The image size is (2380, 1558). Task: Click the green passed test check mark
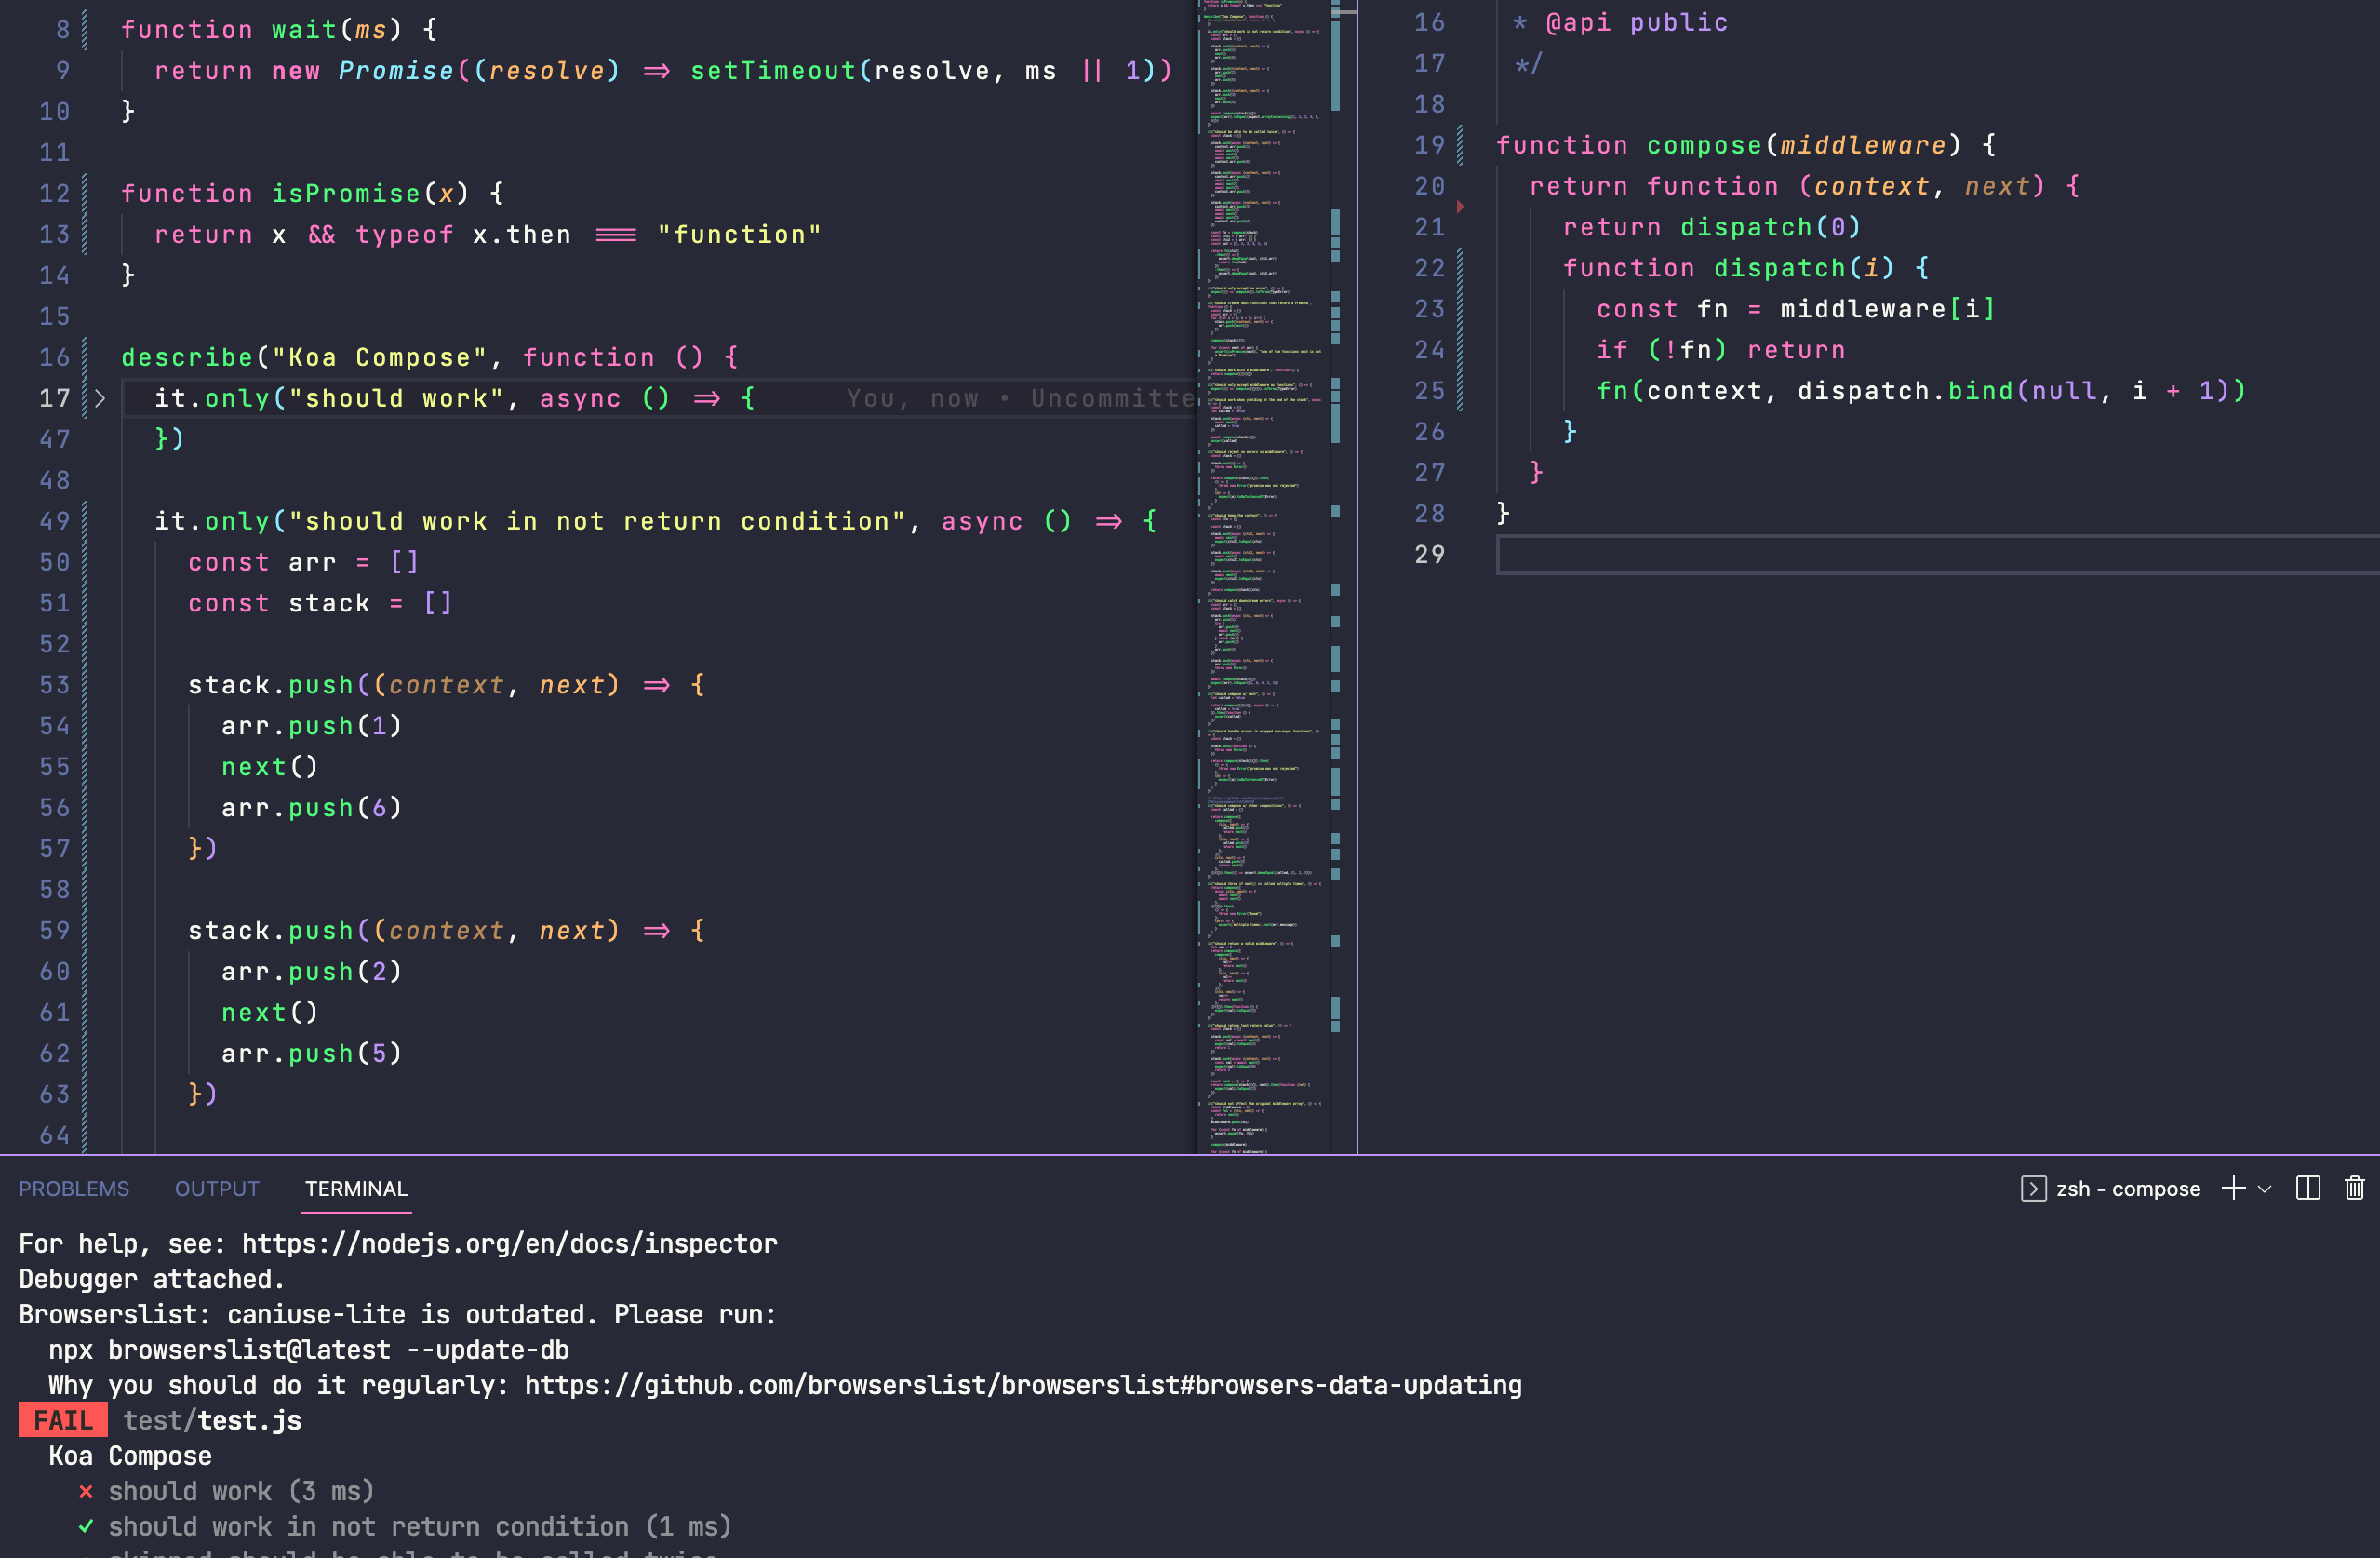86,1527
